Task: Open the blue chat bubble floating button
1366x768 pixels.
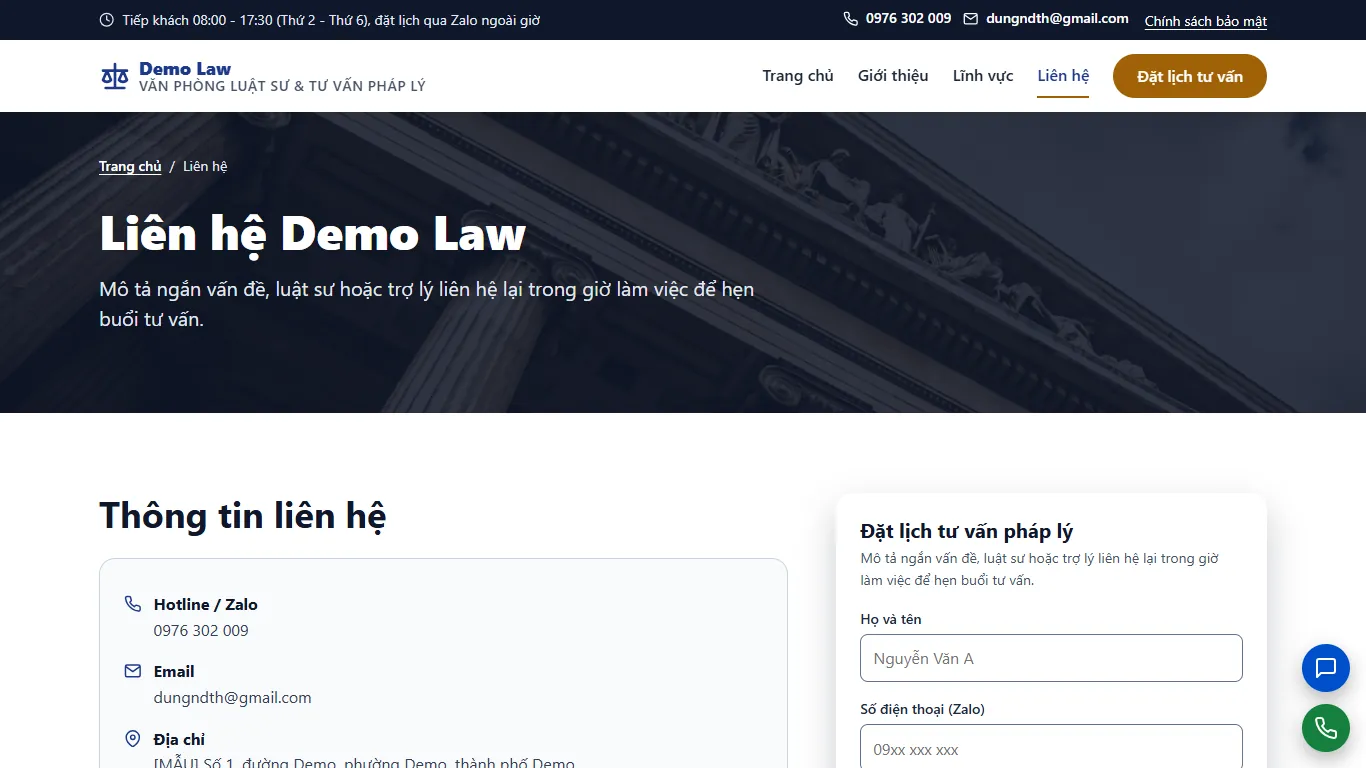Action: click(1326, 668)
